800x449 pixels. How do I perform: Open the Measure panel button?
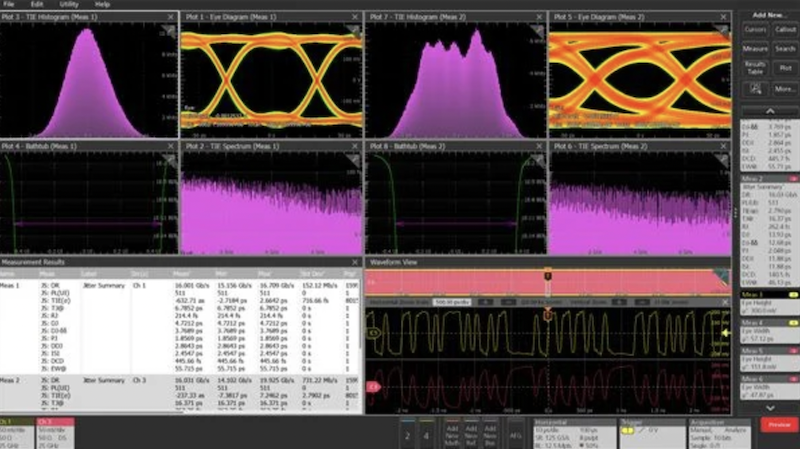(x=755, y=48)
